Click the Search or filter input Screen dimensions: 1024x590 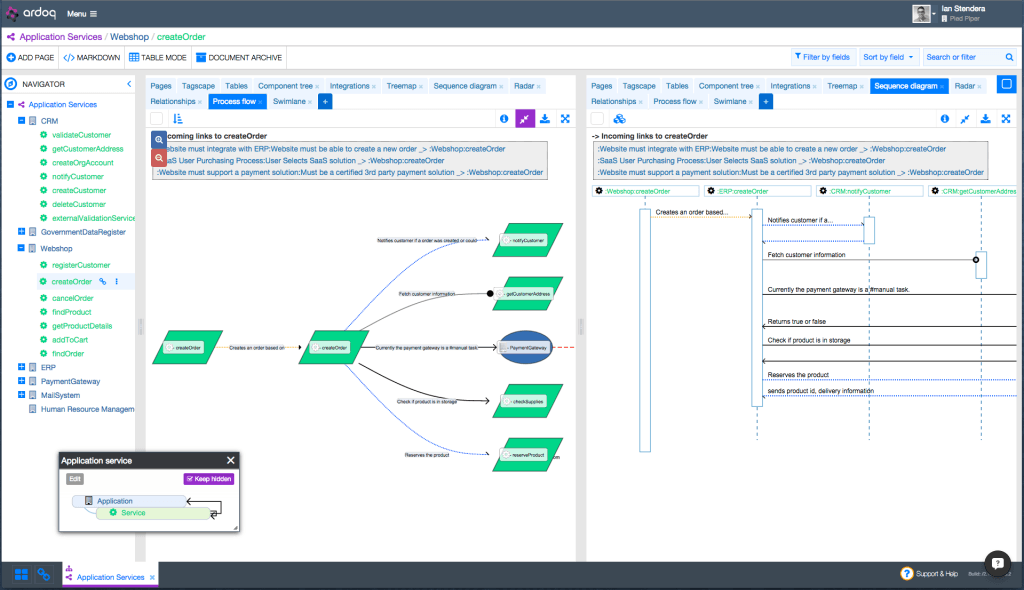(962, 57)
